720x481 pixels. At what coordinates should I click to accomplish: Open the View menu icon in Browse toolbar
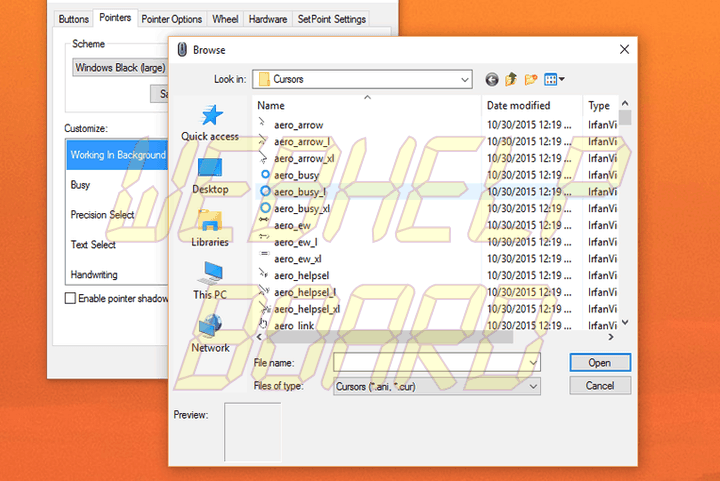click(554, 79)
